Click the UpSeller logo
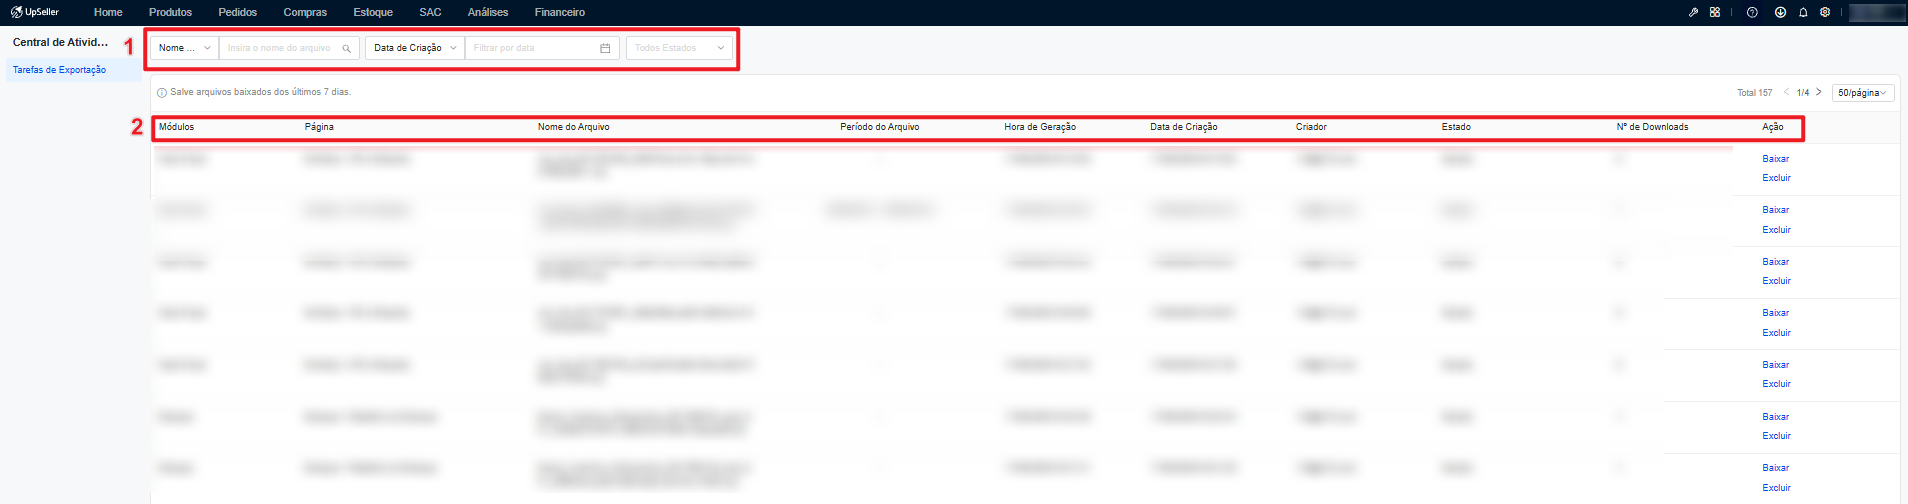This screenshot has height=504, width=1908. [x=35, y=12]
